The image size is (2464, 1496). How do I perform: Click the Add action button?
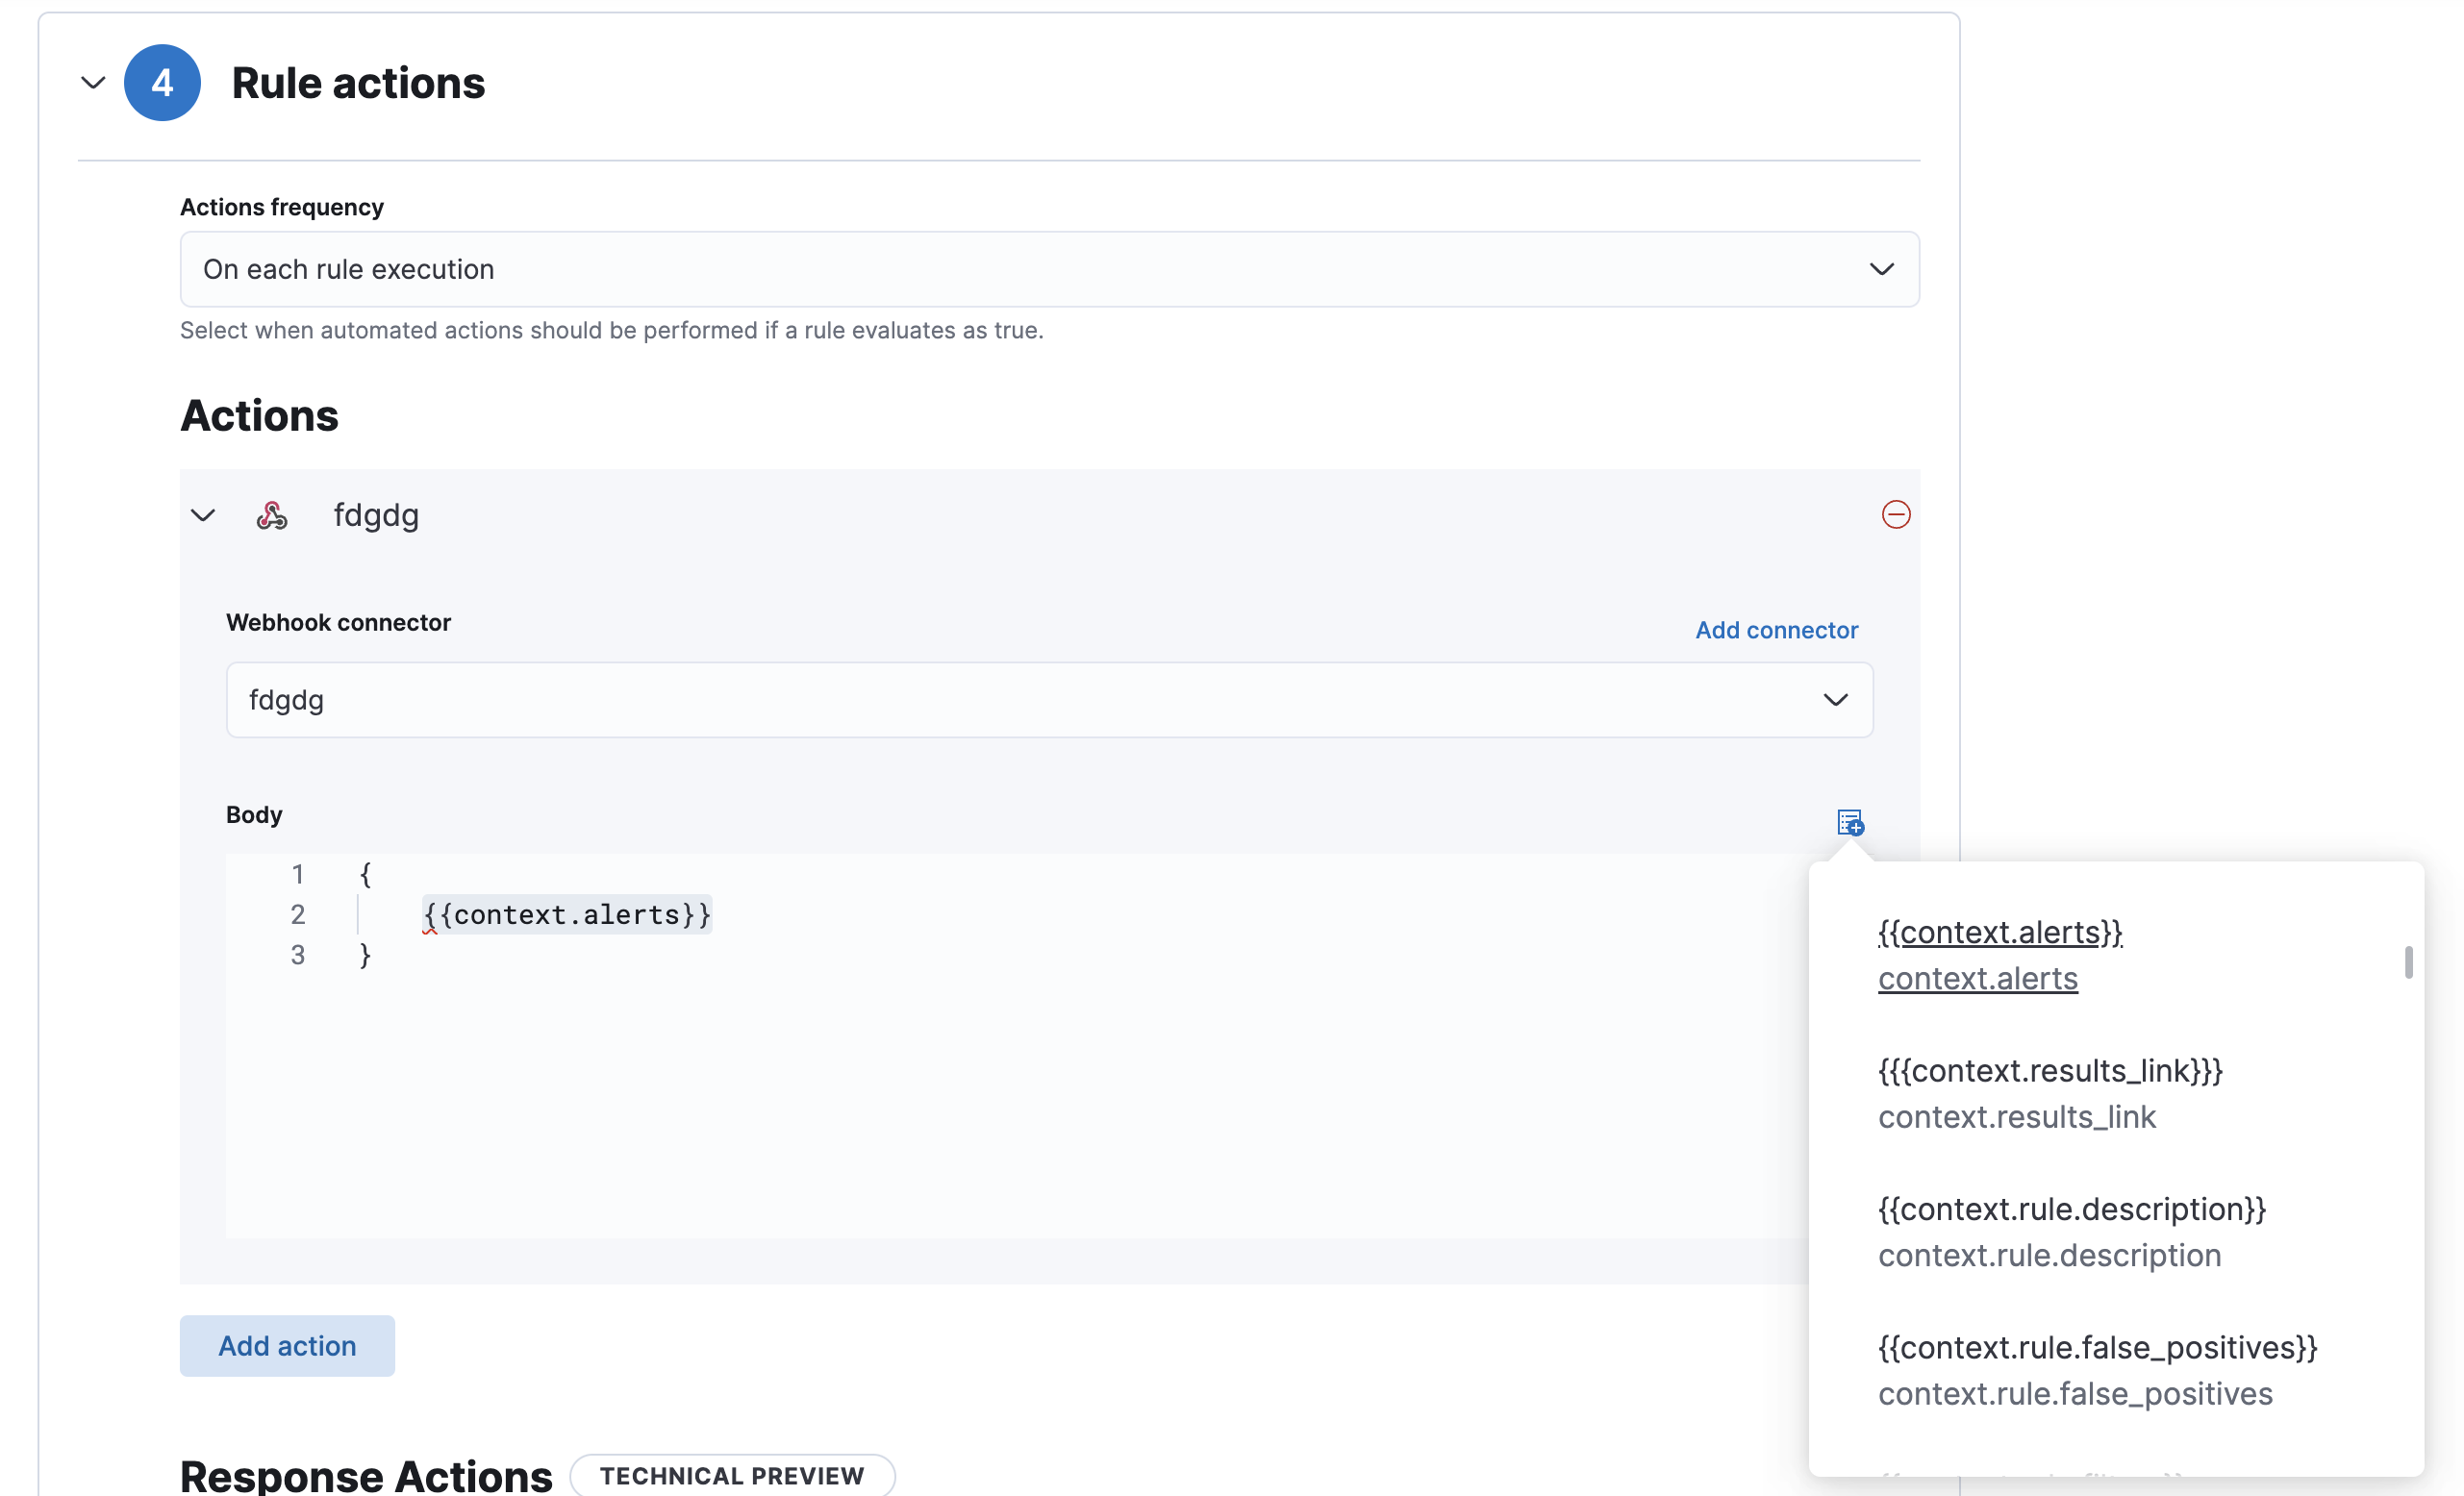tap(287, 1345)
